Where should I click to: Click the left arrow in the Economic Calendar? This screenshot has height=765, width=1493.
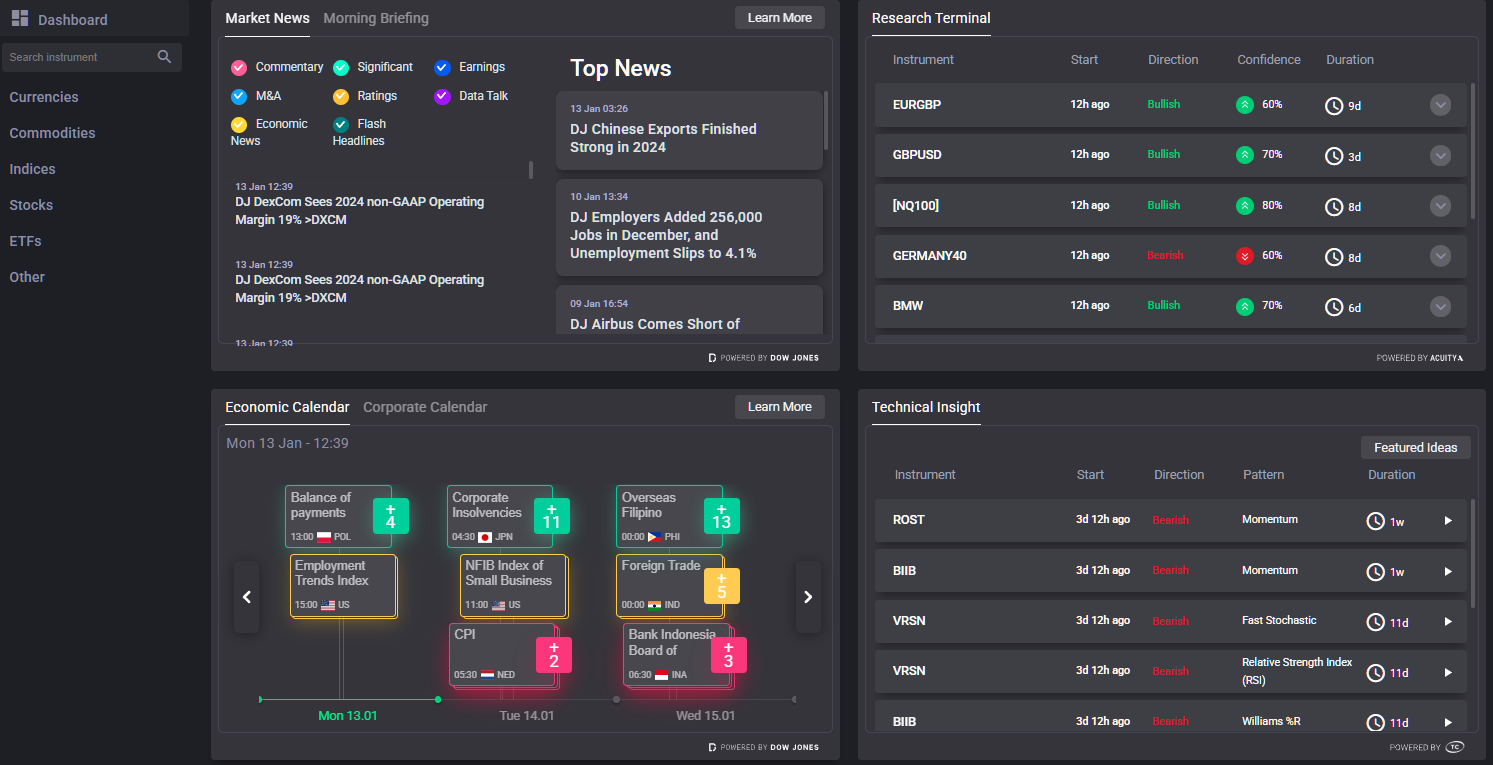(246, 597)
